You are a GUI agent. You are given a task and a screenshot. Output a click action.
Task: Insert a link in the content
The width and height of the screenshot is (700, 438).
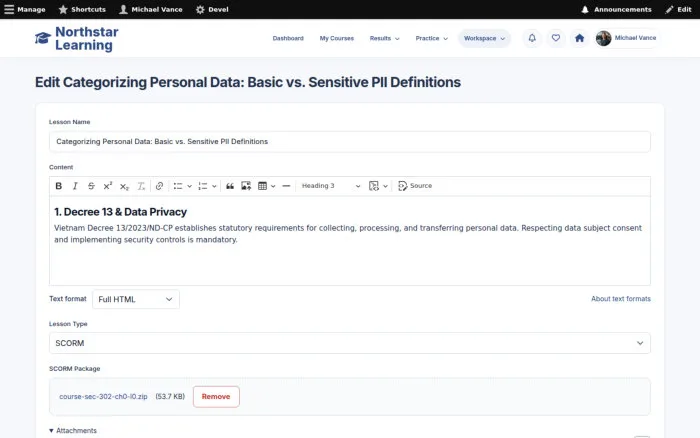(159, 186)
